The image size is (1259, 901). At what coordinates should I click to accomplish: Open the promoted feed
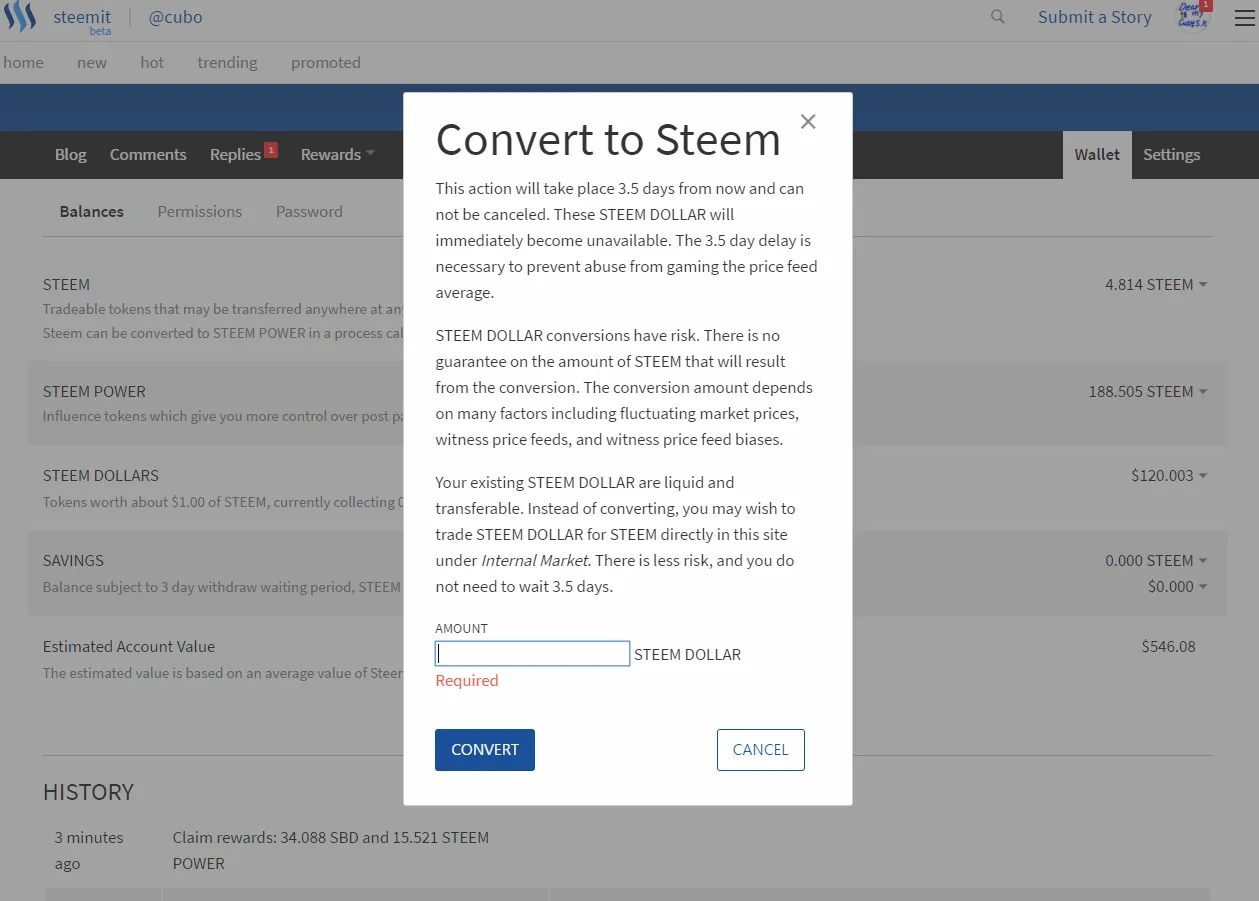pos(326,62)
